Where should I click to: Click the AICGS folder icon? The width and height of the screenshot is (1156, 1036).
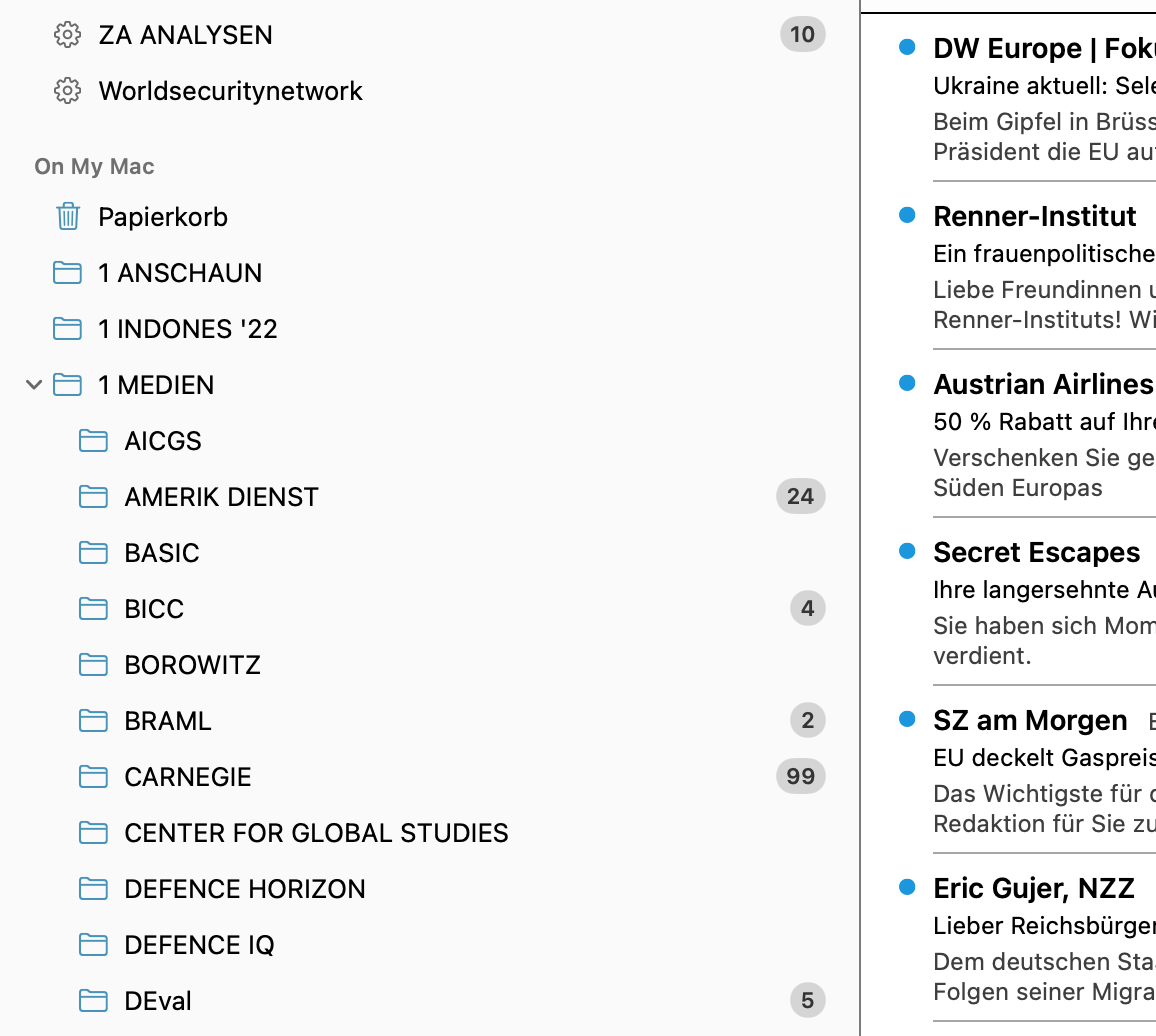point(93,441)
